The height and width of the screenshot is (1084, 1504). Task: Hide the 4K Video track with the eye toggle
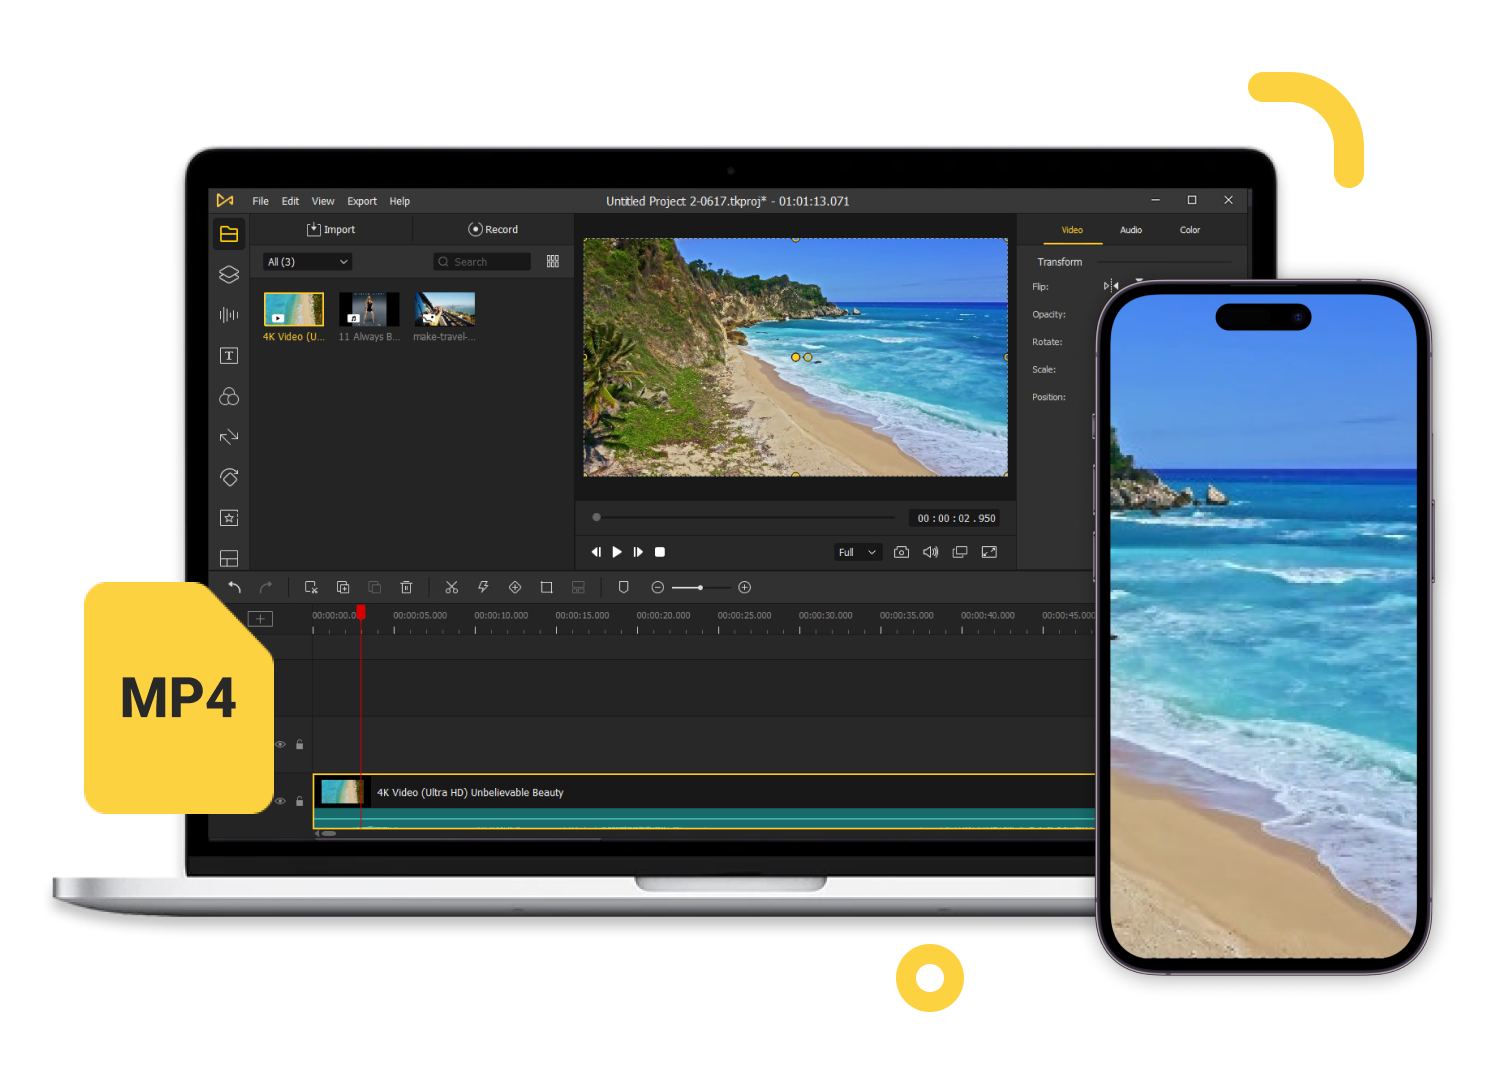(x=280, y=800)
